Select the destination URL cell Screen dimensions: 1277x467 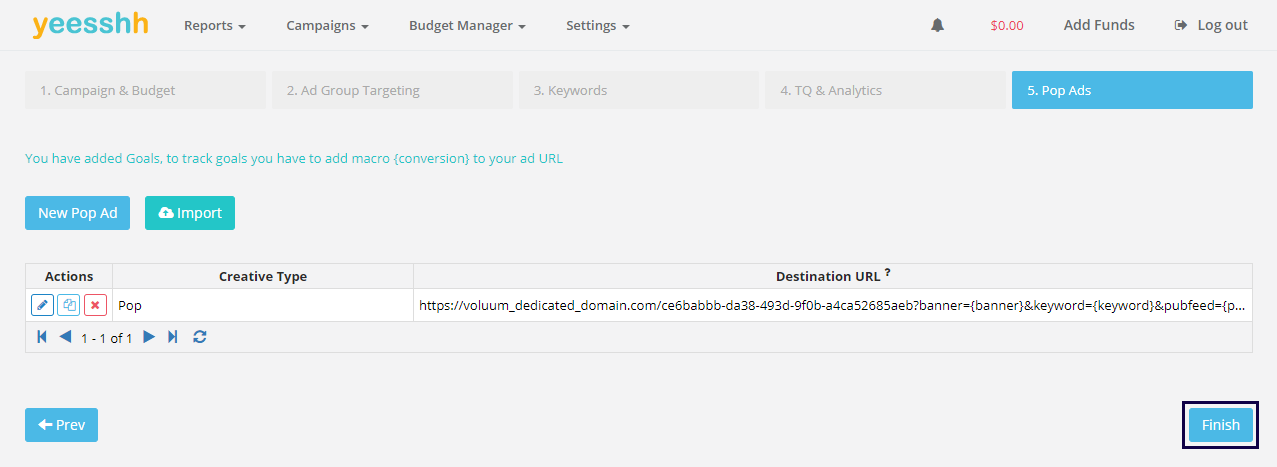point(832,305)
